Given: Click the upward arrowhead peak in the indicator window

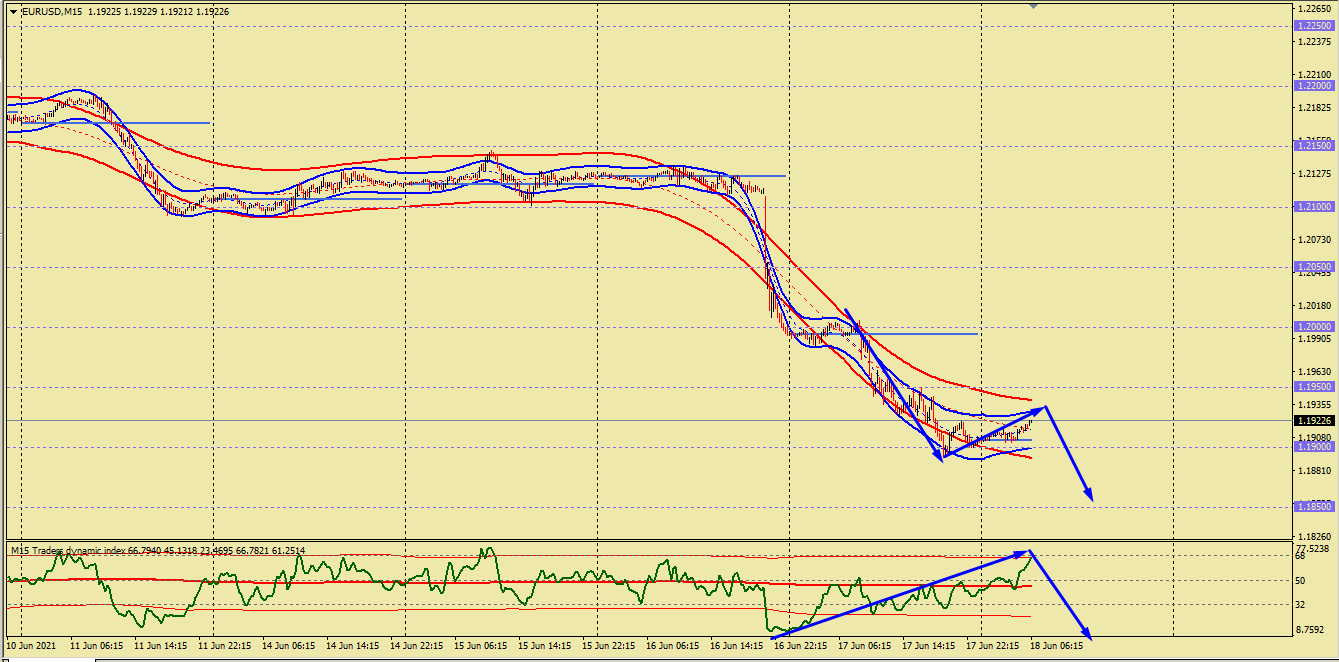Looking at the screenshot, I should tap(1029, 551).
